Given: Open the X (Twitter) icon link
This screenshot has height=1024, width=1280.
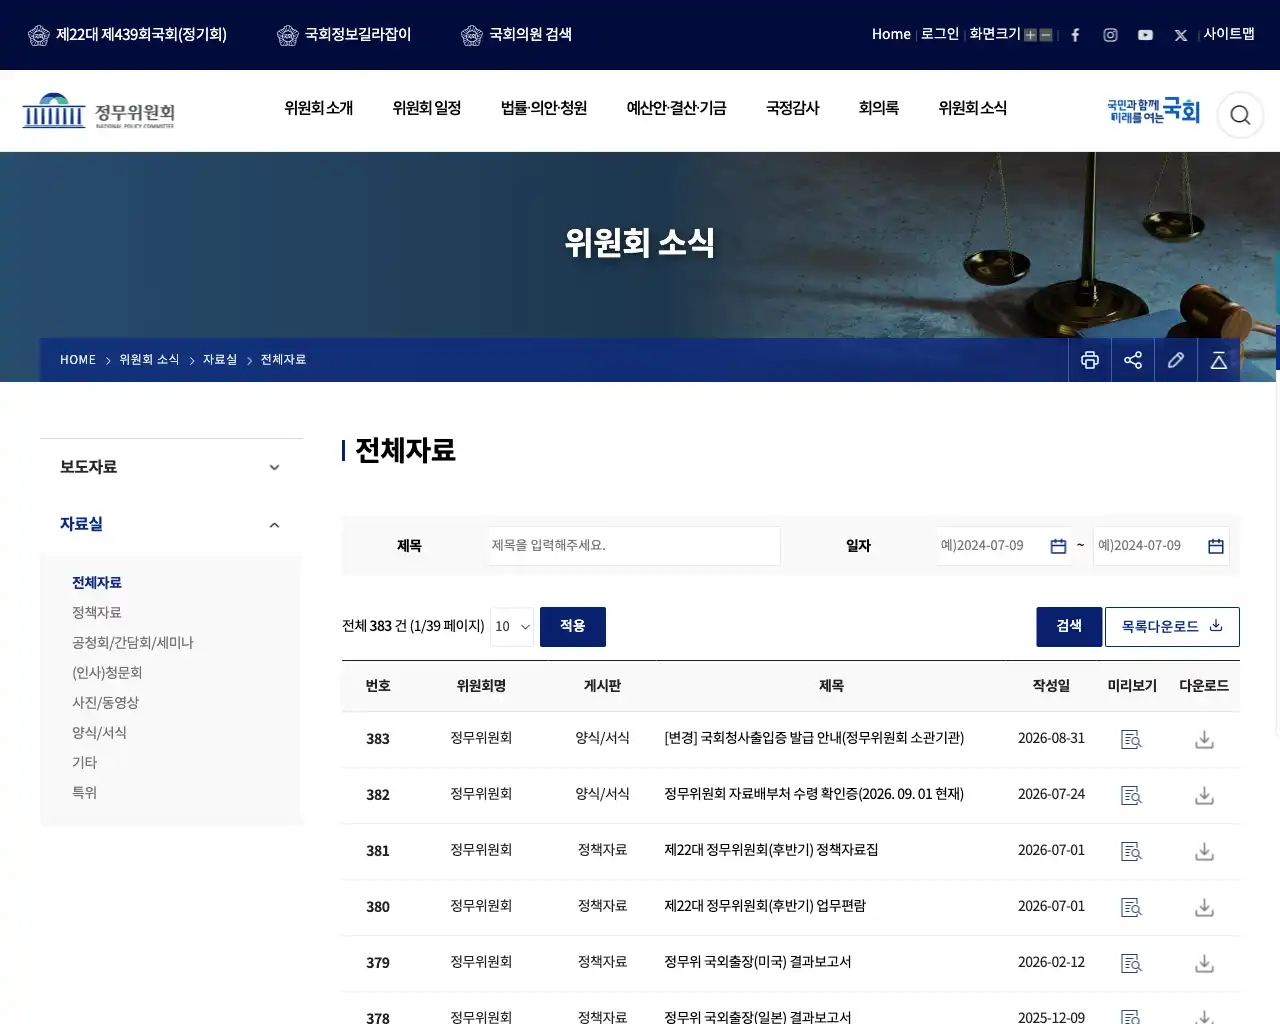Looking at the screenshot, I should click(1181, 35).
